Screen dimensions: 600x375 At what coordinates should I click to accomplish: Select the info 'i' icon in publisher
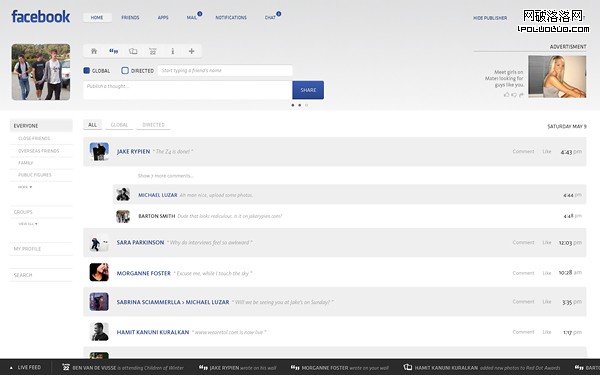pyautogui.click(x=173, y=51)
